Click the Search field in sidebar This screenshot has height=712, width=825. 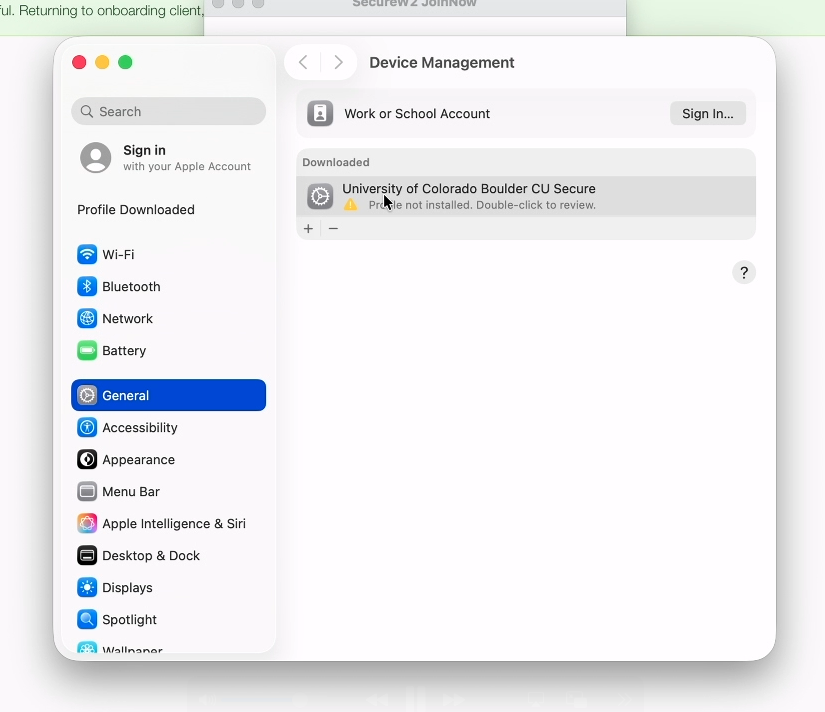168,112
